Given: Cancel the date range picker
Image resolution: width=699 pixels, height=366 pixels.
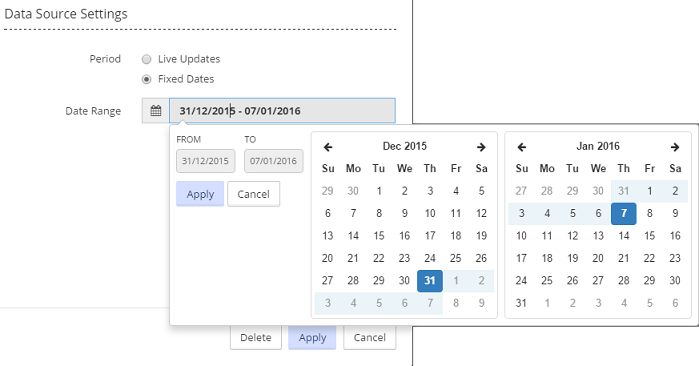Looking at the screenshot, I should (253, 194).
